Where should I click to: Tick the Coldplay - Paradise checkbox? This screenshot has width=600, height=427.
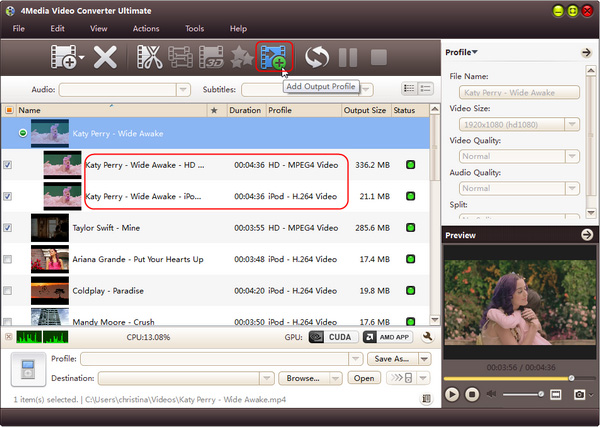[9, 291]
